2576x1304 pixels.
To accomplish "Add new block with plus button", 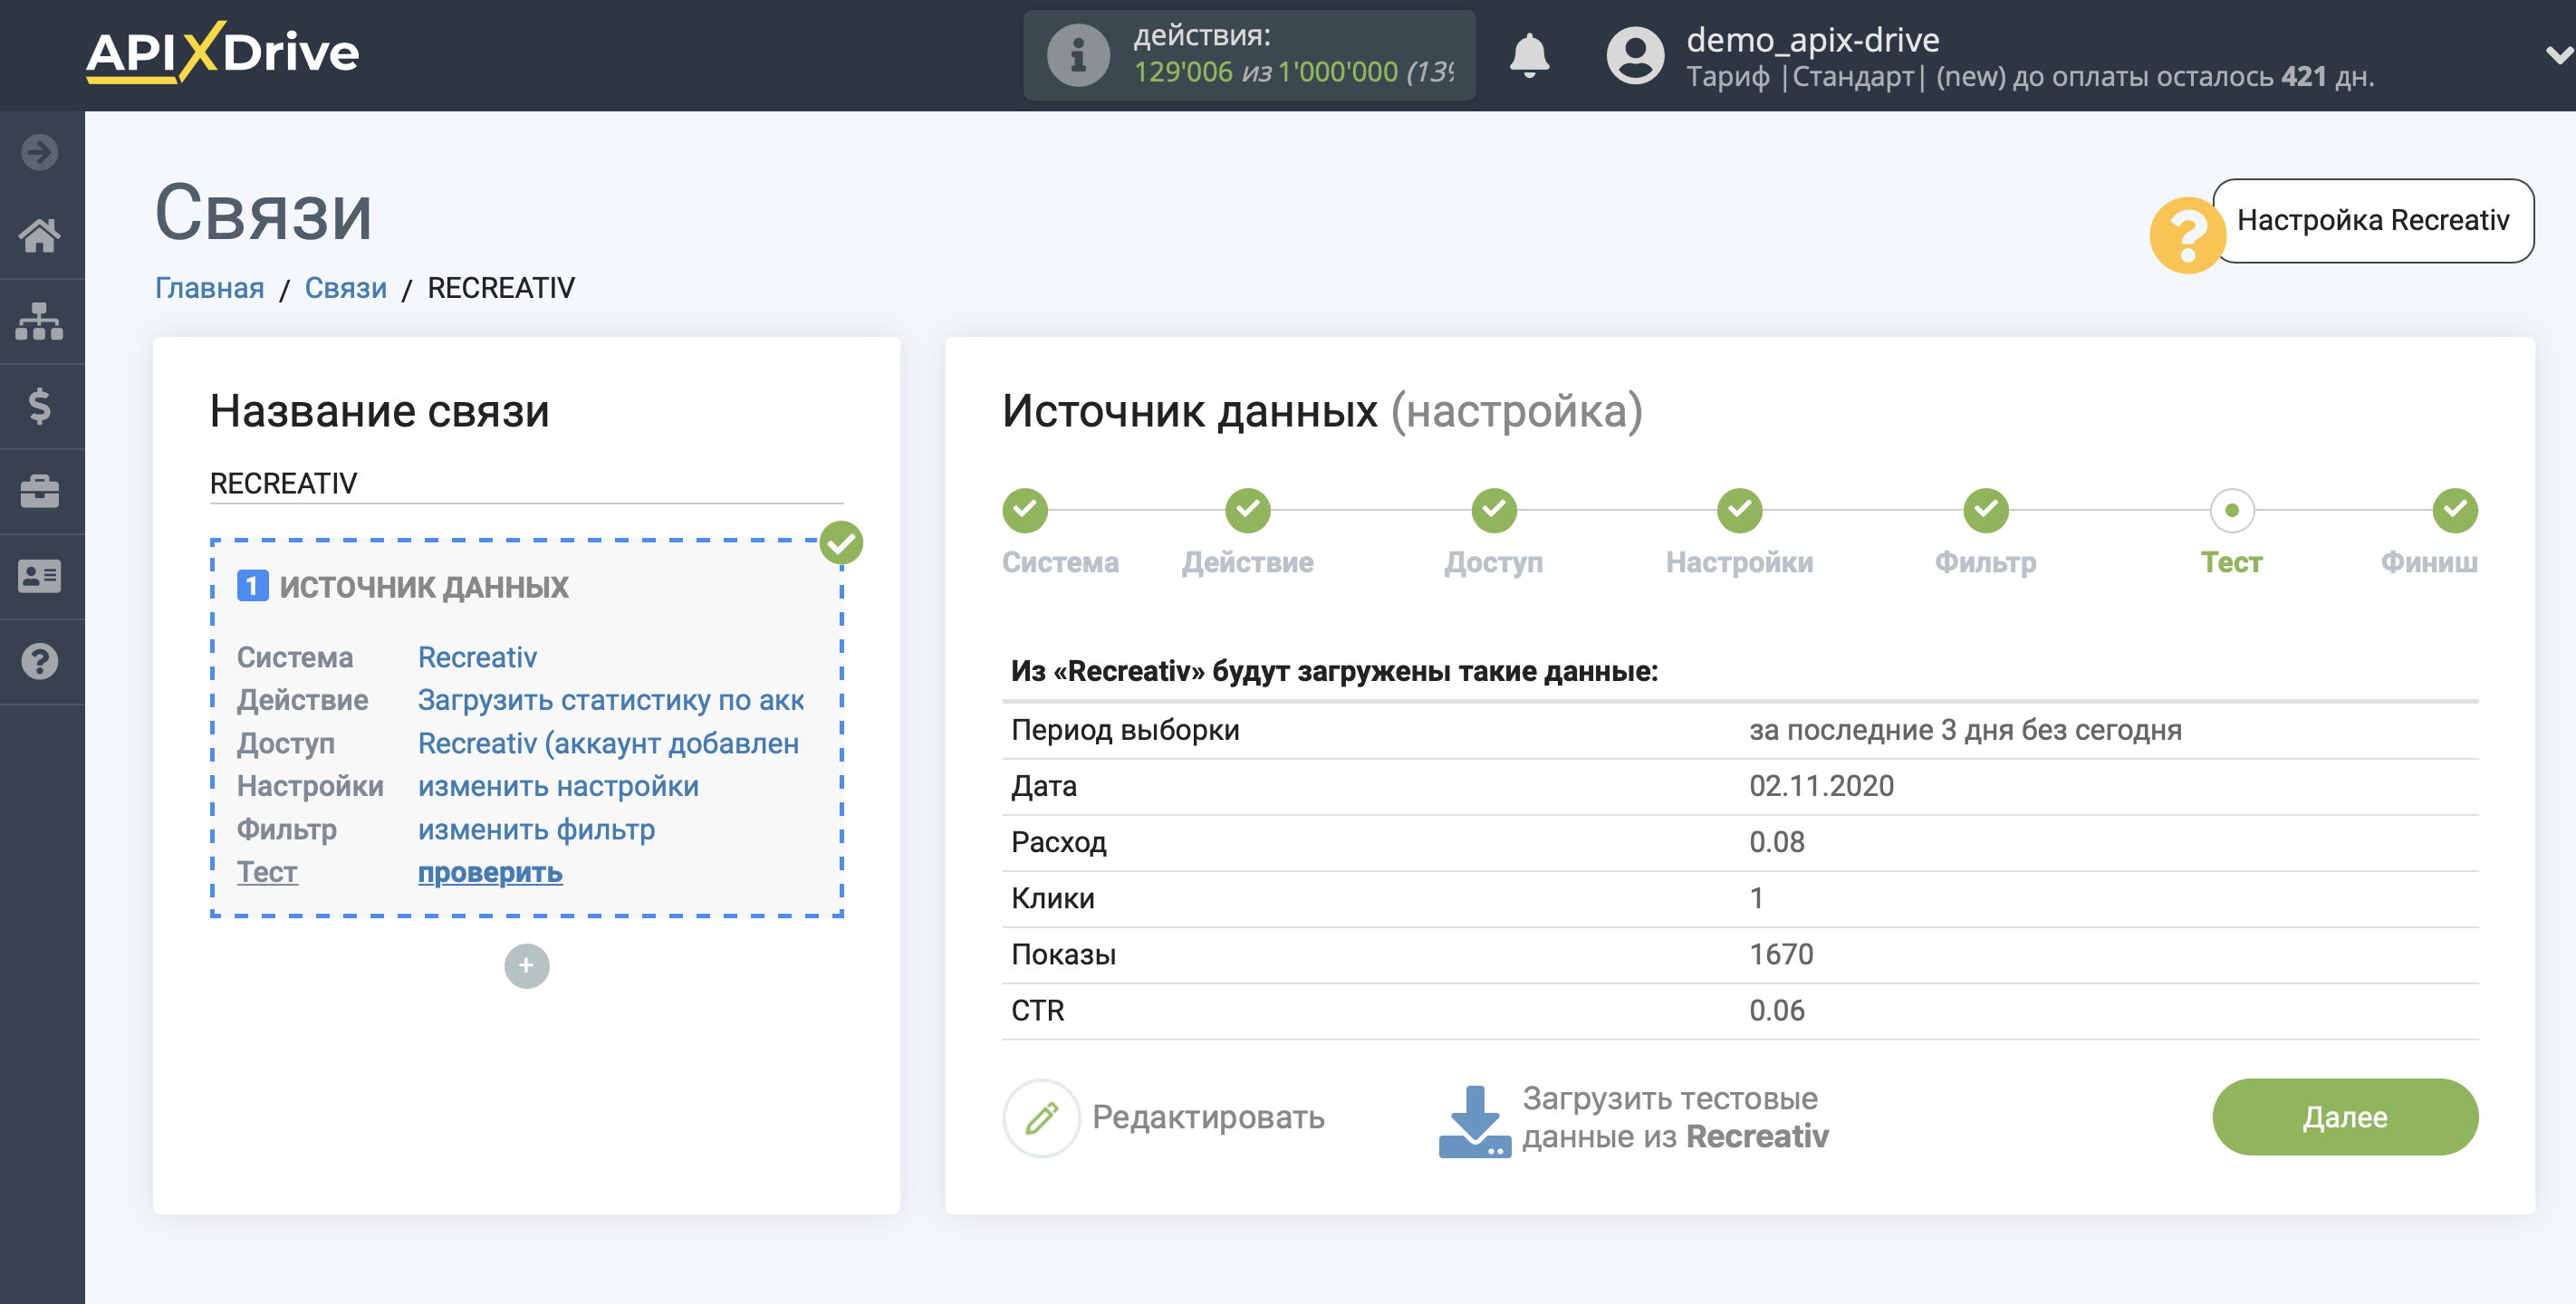I will [526, 966].
